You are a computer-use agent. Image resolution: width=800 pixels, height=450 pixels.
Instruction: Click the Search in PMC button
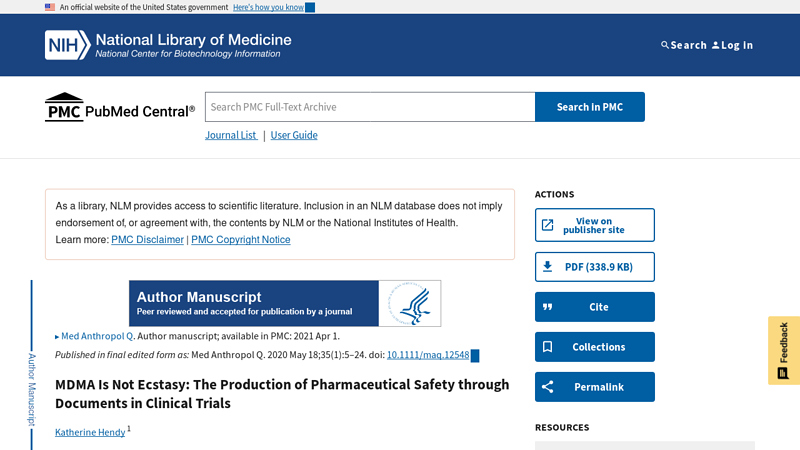pos(590,107)
